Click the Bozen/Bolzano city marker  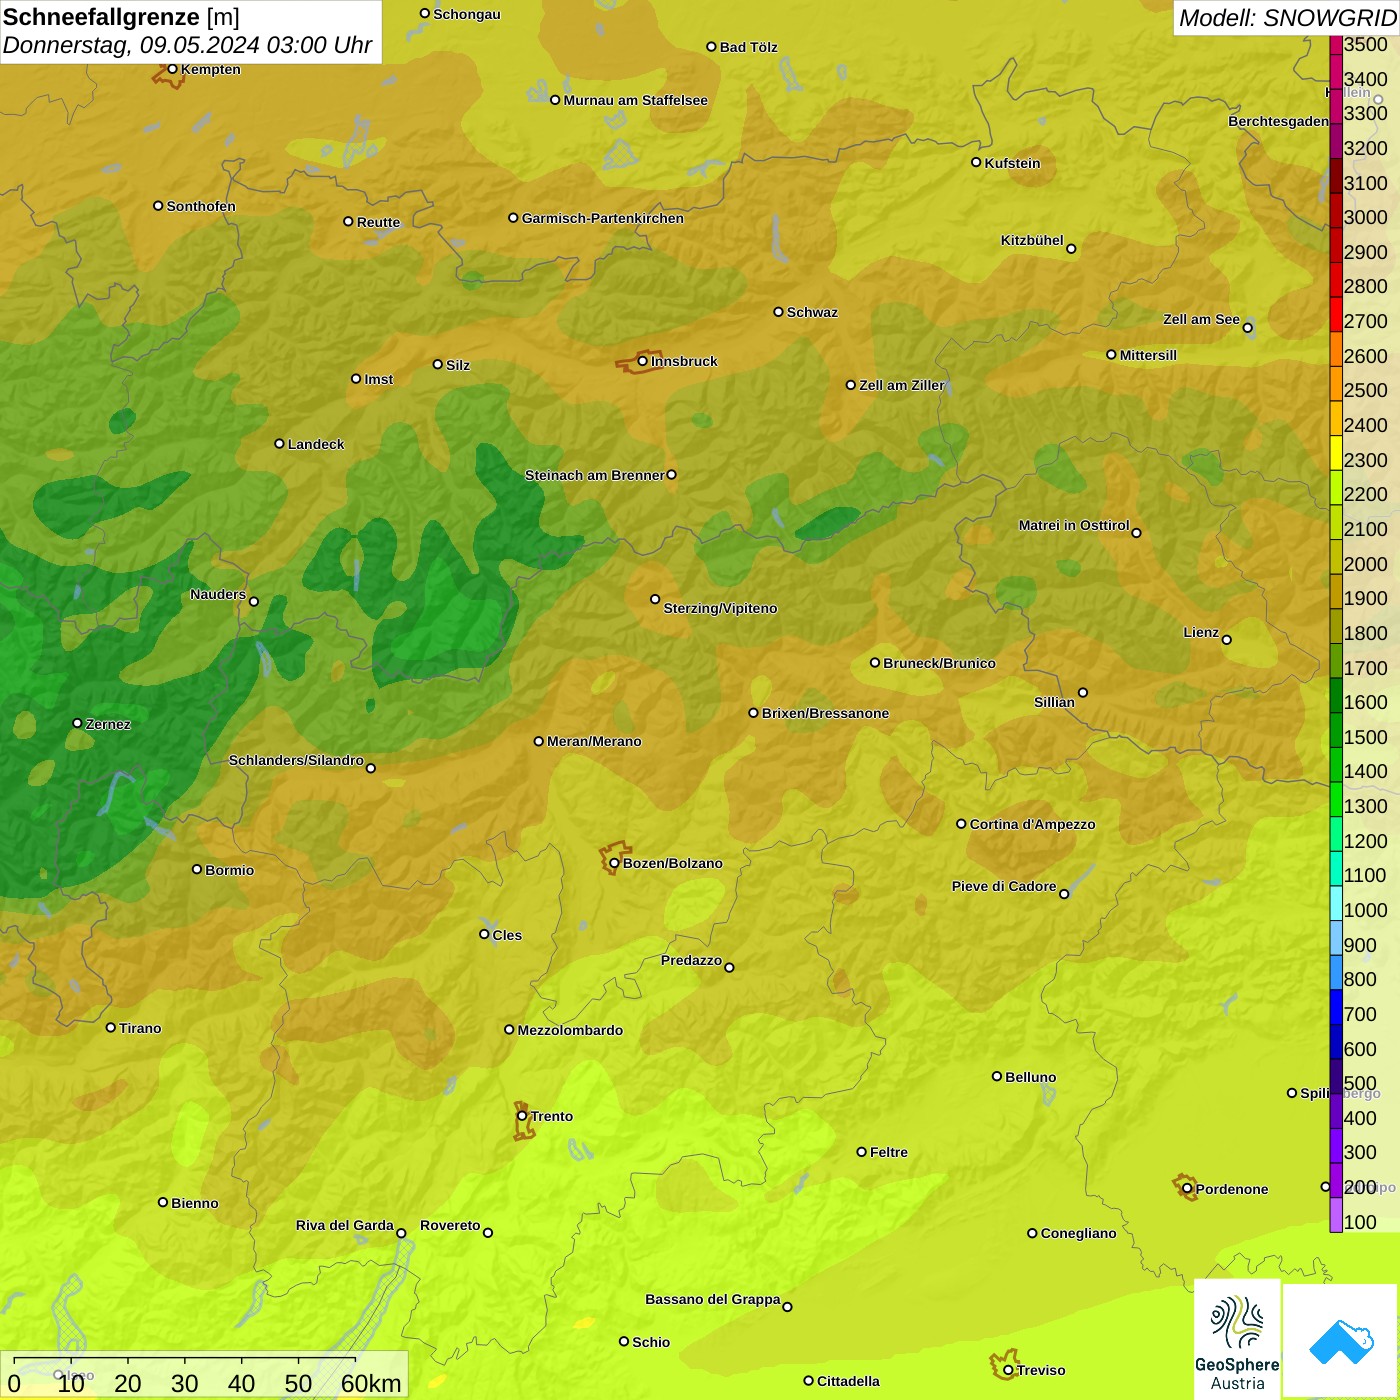615,863
